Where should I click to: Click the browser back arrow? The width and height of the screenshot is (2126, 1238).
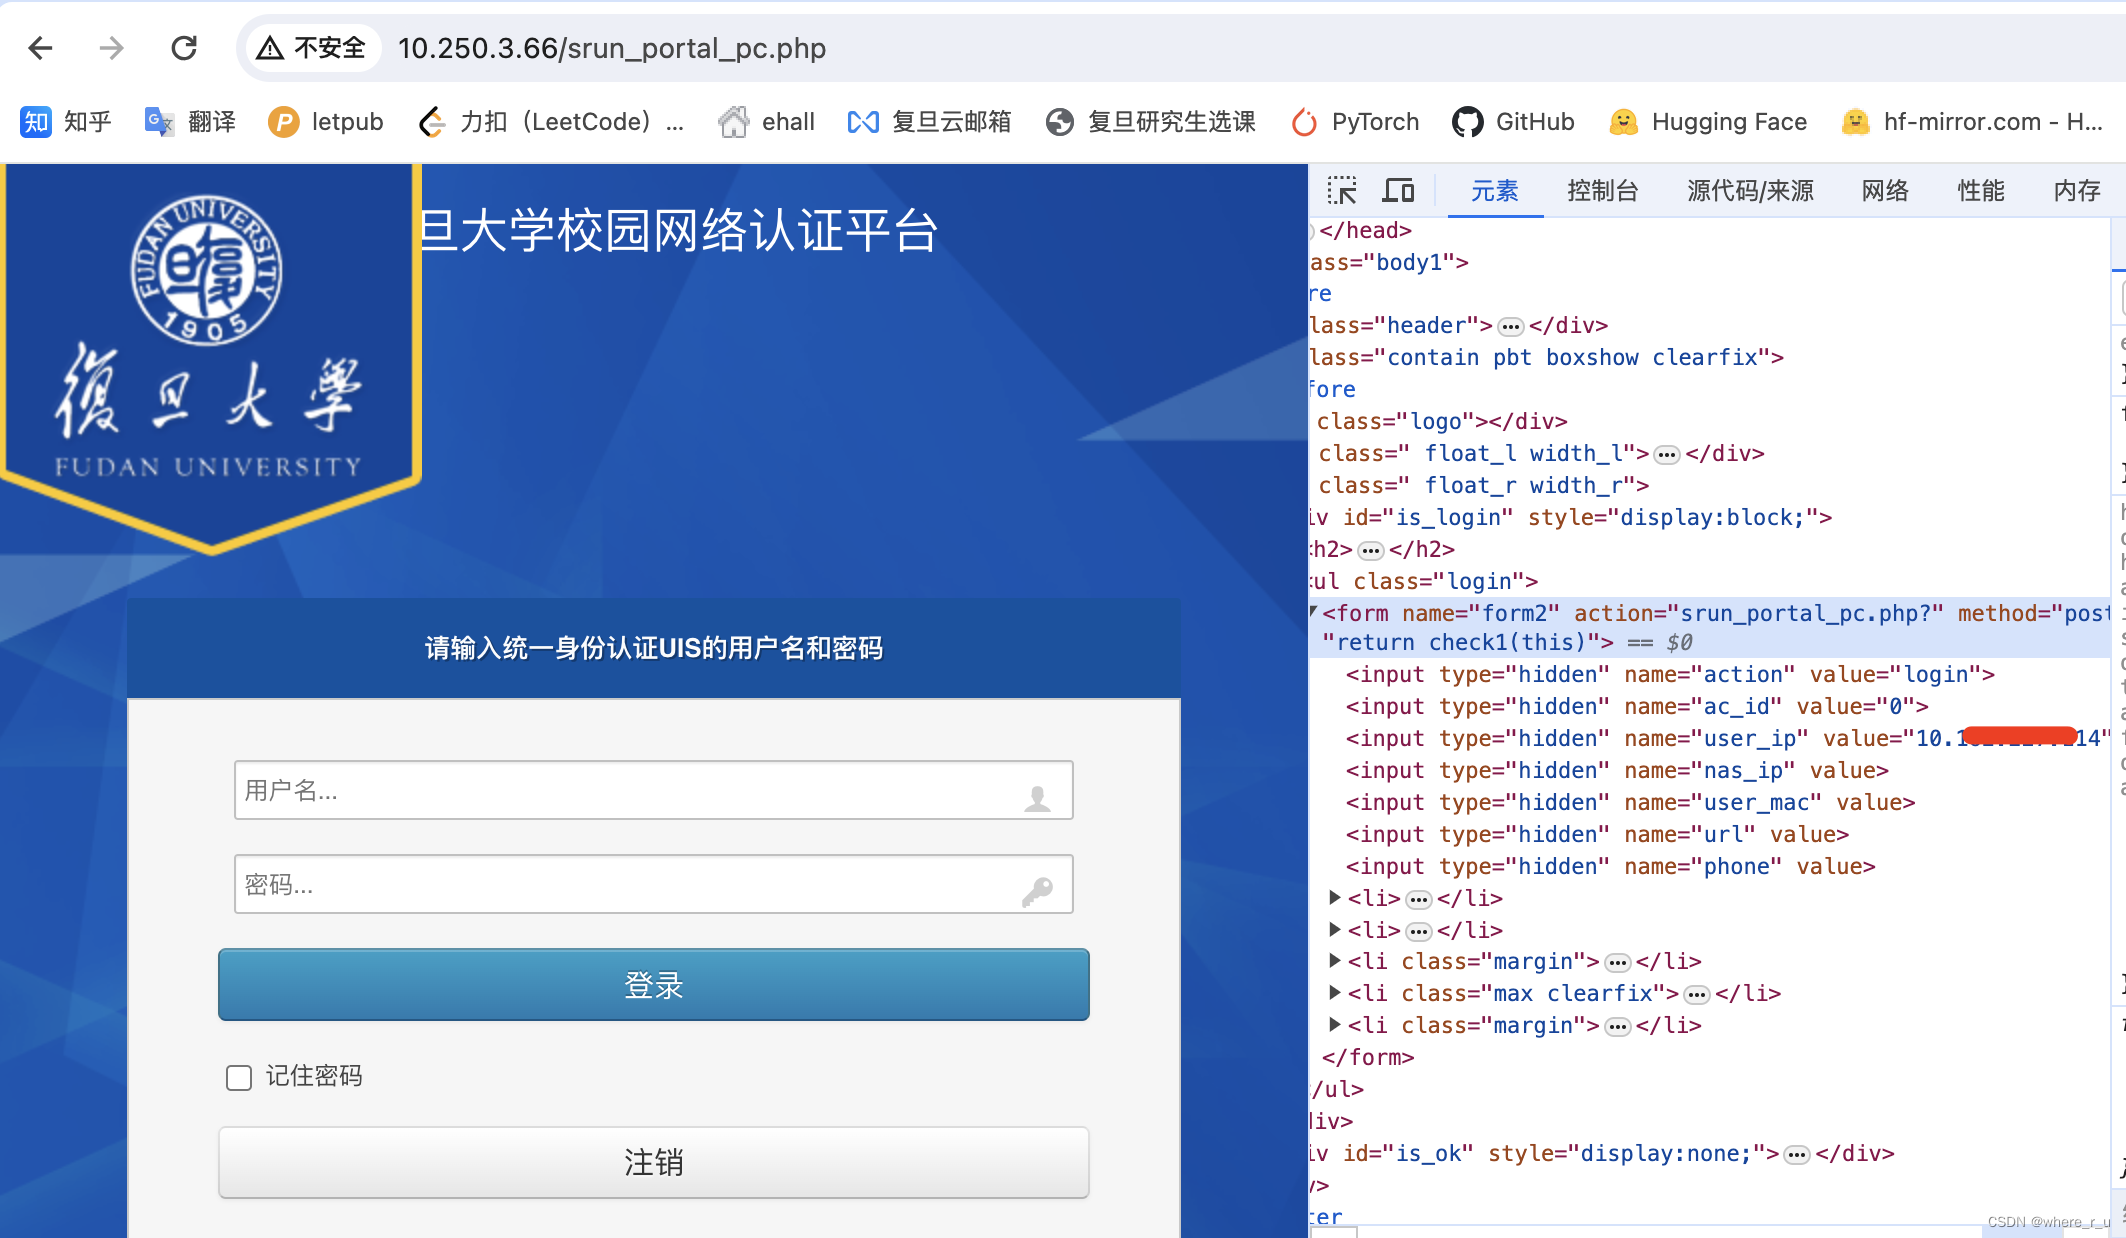click(x=40, y=48)
